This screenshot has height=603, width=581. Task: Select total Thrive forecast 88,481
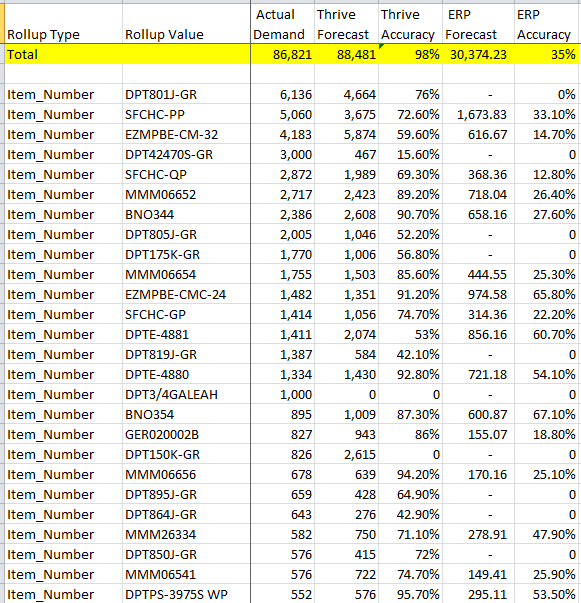click(346, 54)
